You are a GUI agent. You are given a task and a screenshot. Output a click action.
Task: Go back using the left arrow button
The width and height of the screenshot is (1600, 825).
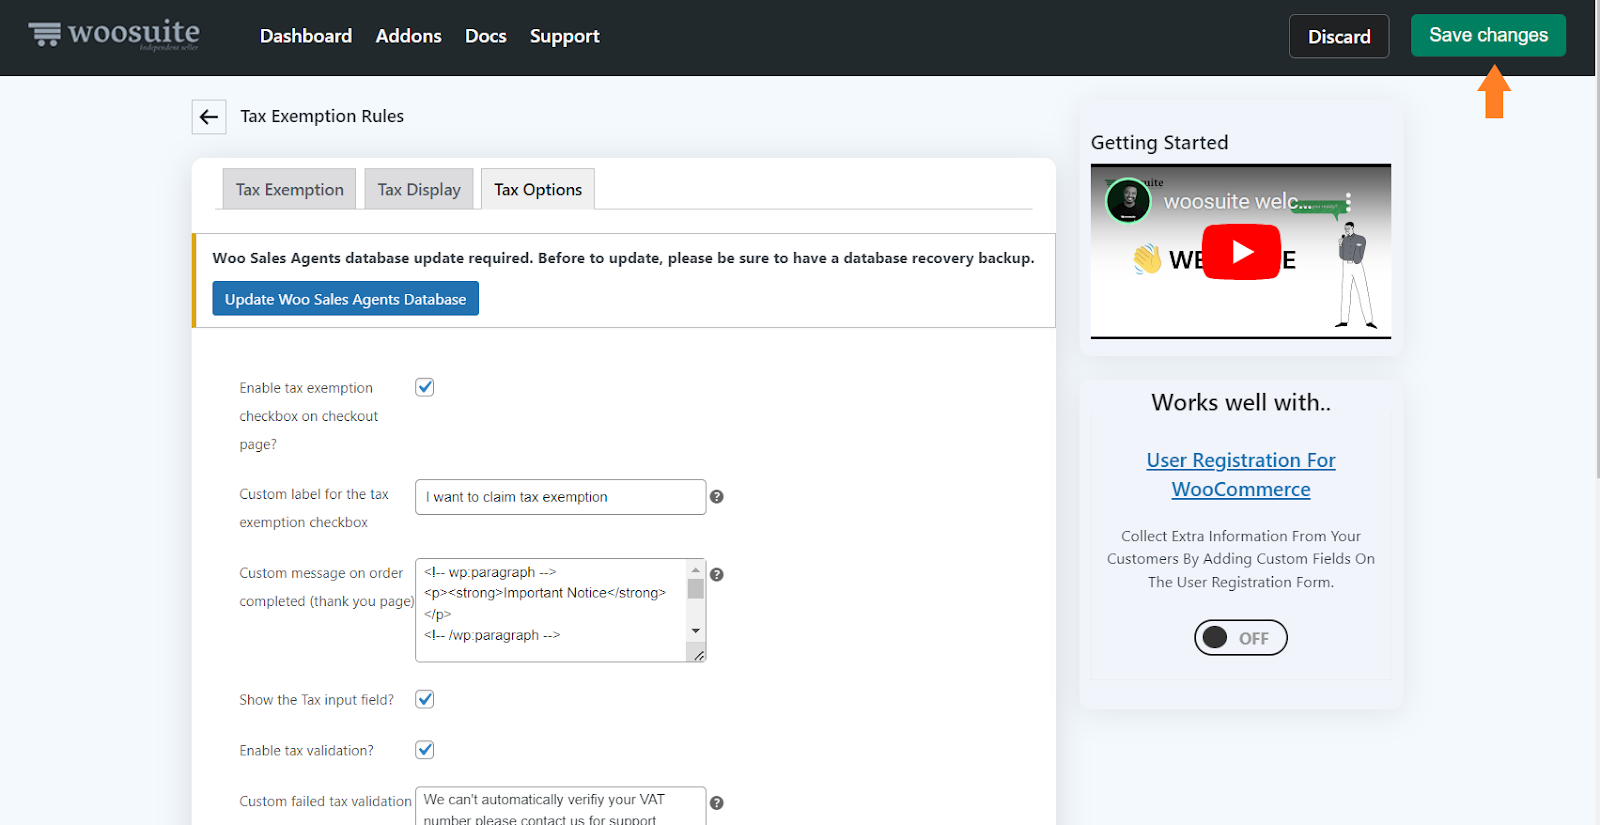[209, 117]
